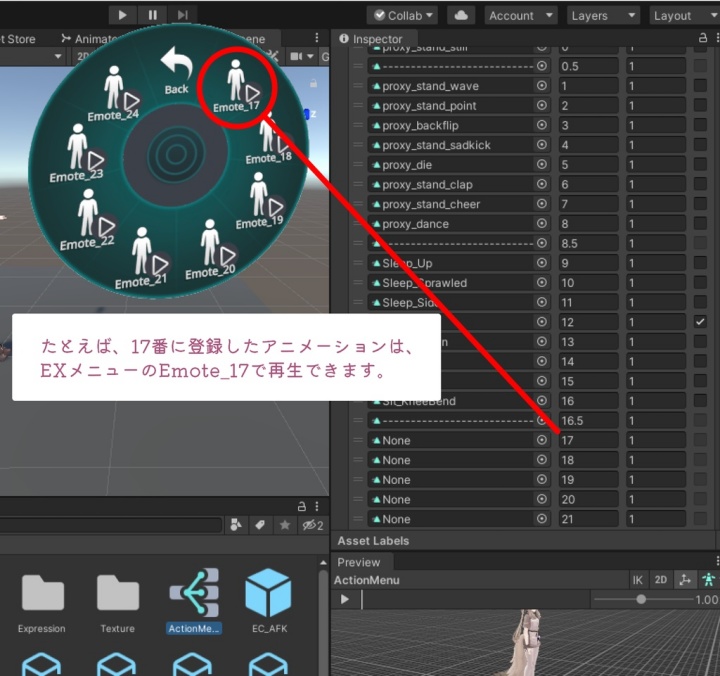Click the Asset Labels header

[373, 541]
